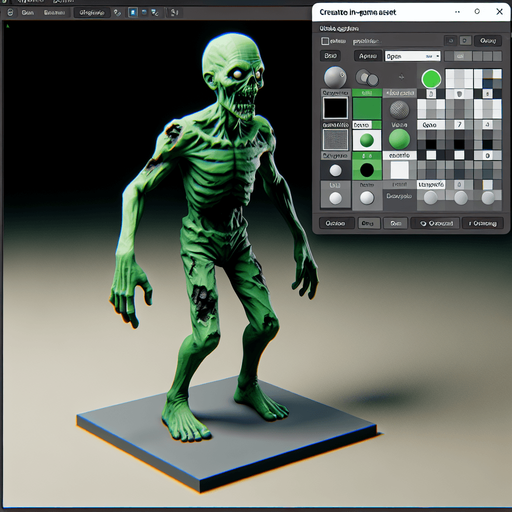The image size is (512, 512).
Task: Click the dark pill-shaped button in the top toolbar
Action: [x=92, y=13]
